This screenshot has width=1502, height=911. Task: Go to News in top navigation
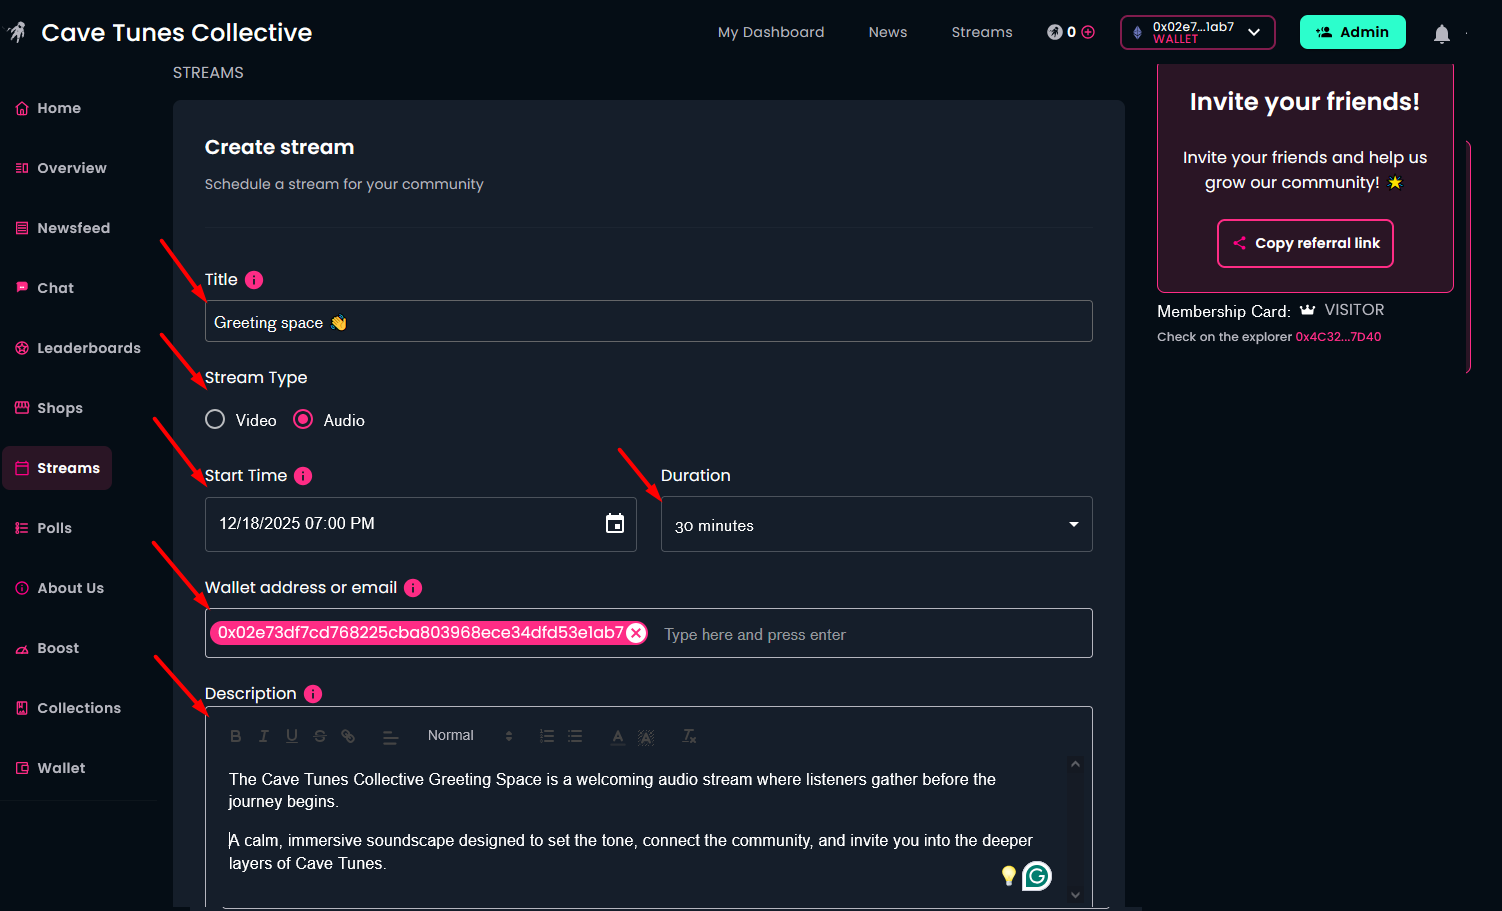click(887, 32)
